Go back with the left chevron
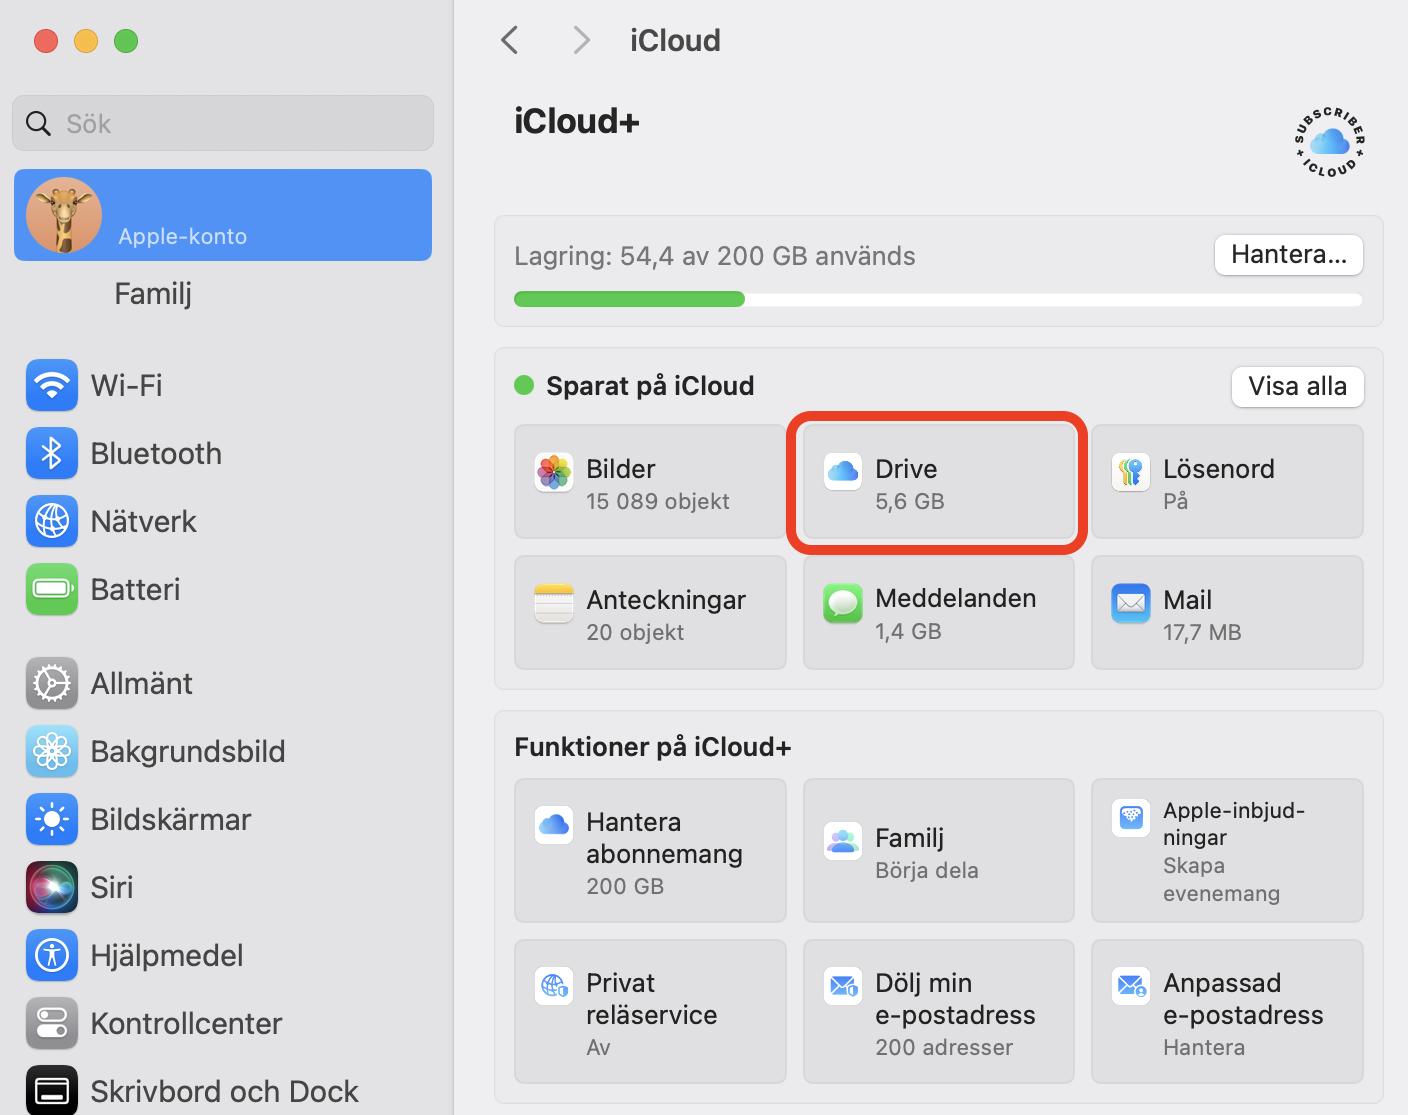The height and width of the screenshot is (1115, 1408). click(510, 40)
